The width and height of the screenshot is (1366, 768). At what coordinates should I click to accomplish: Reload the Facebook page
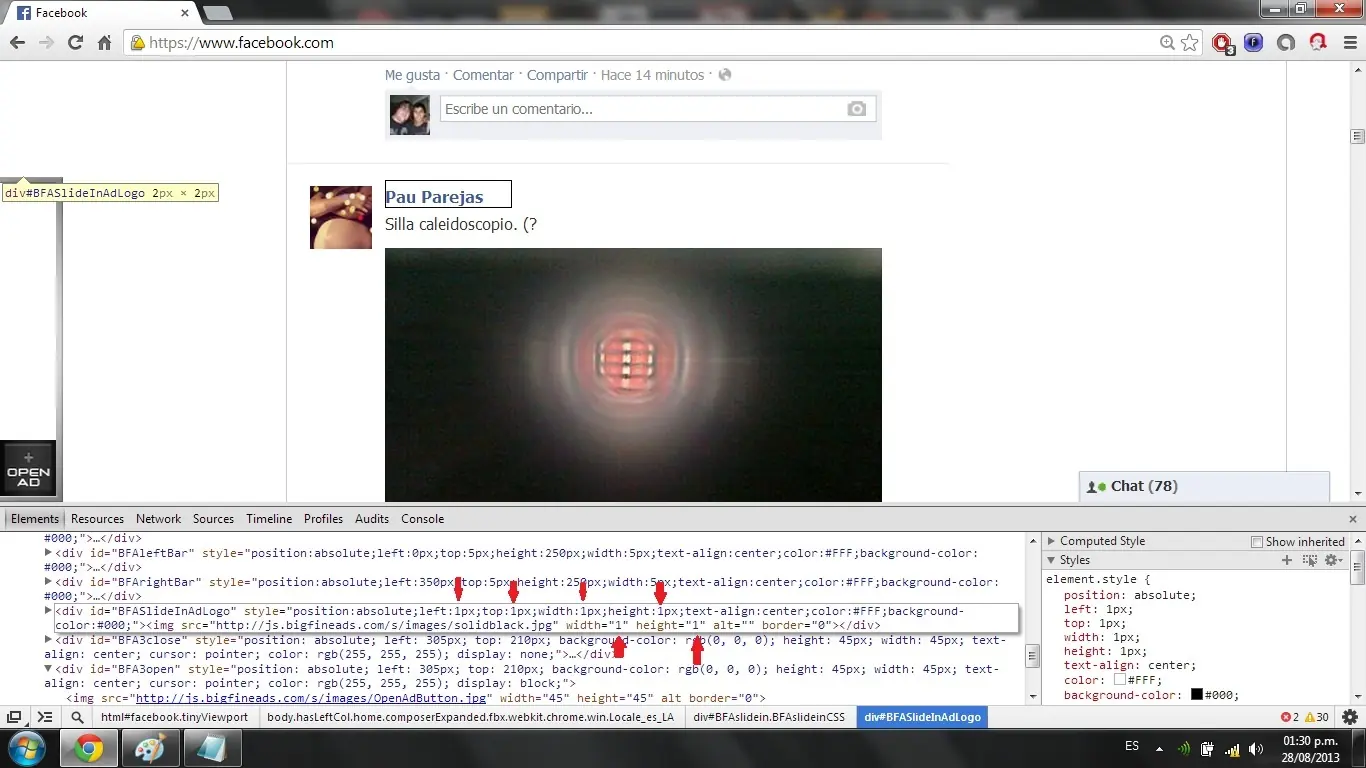pos(75,43)
